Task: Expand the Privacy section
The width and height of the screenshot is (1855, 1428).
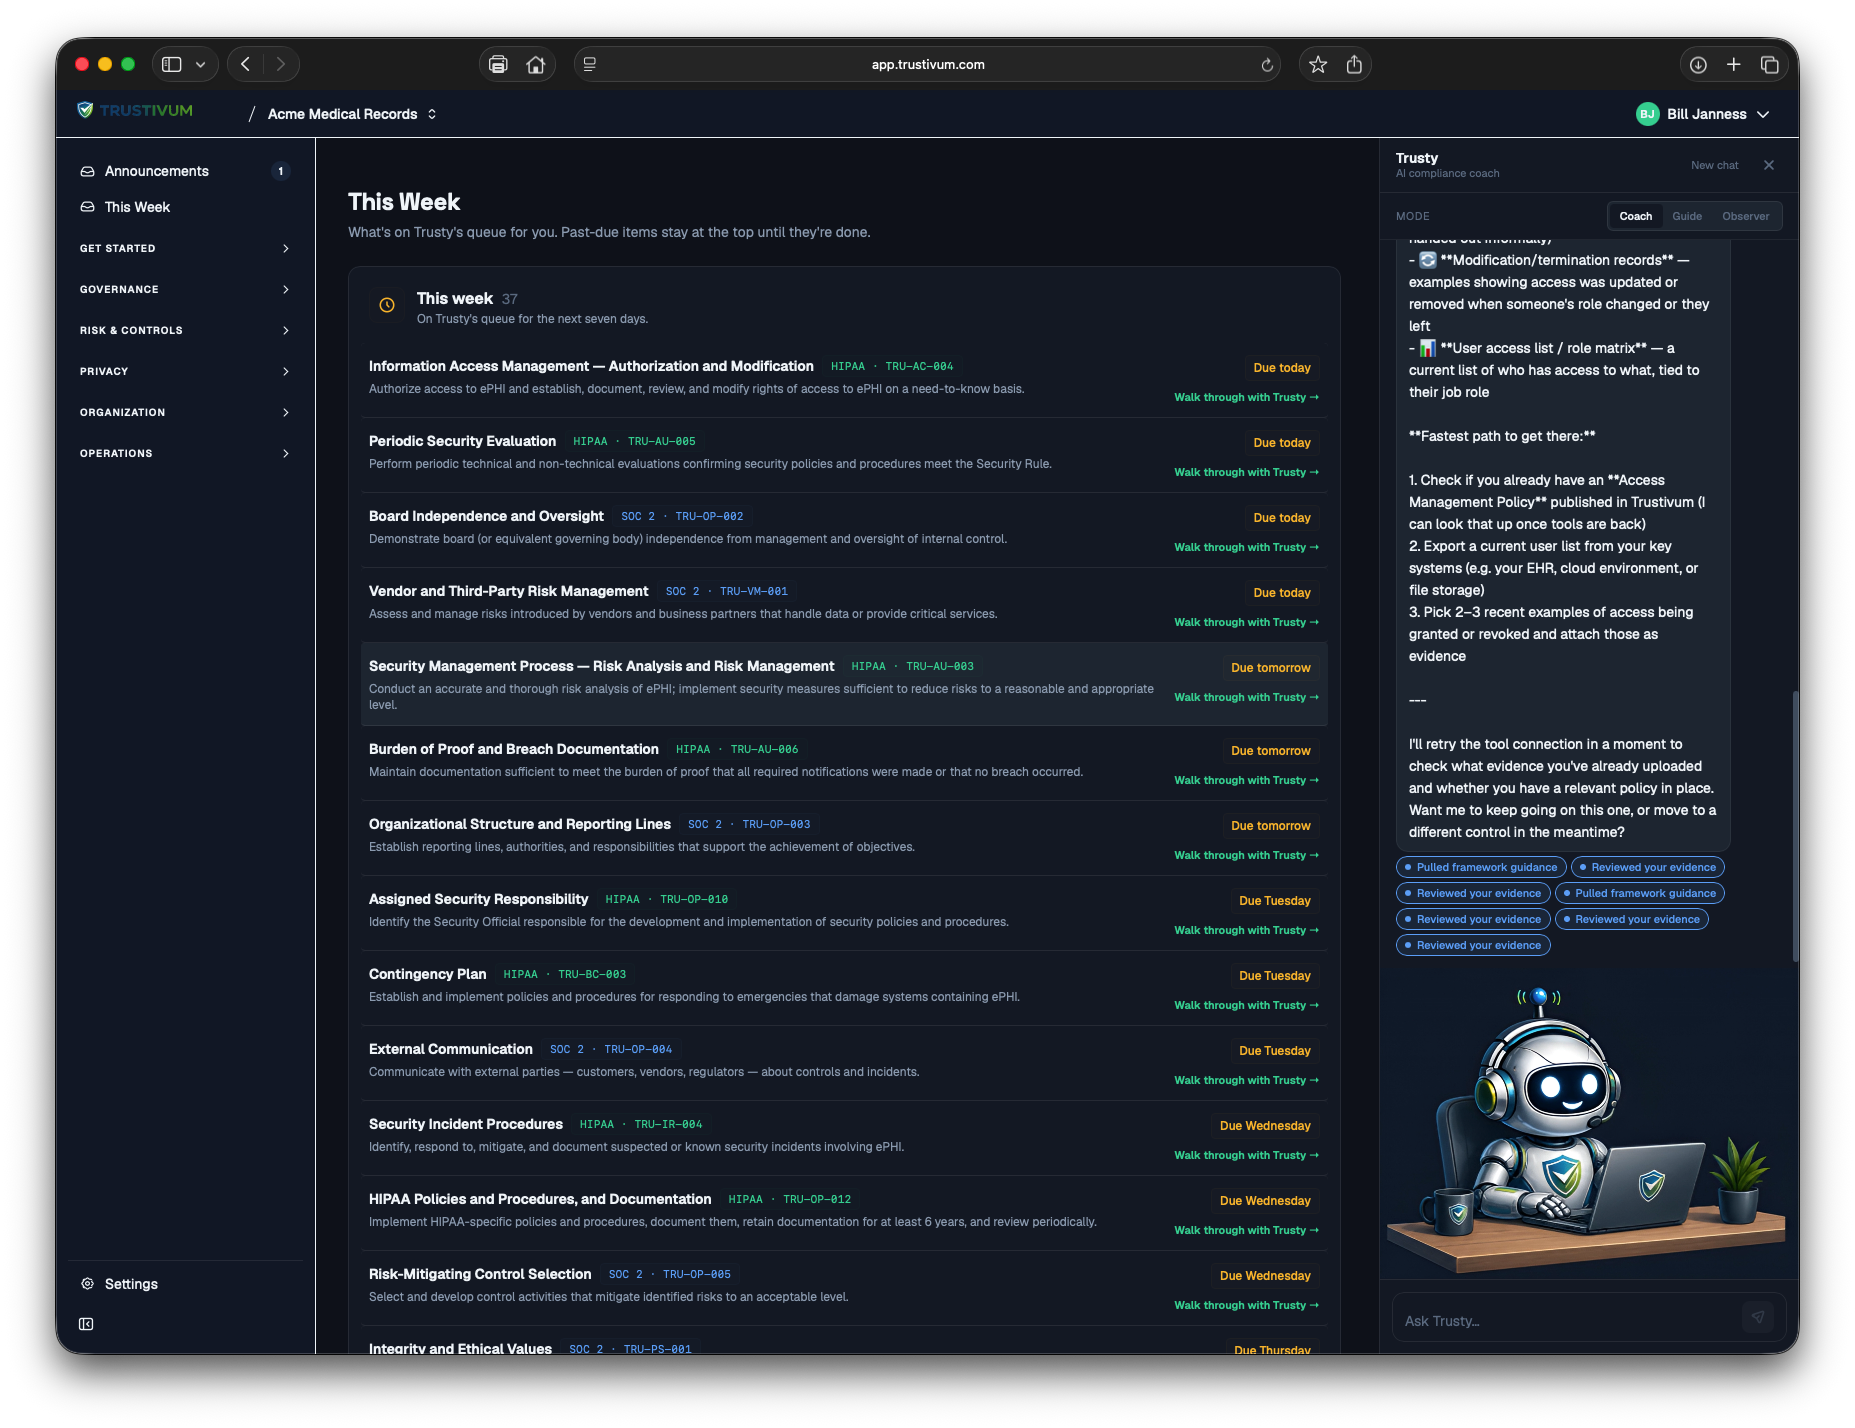Action: 185,371
